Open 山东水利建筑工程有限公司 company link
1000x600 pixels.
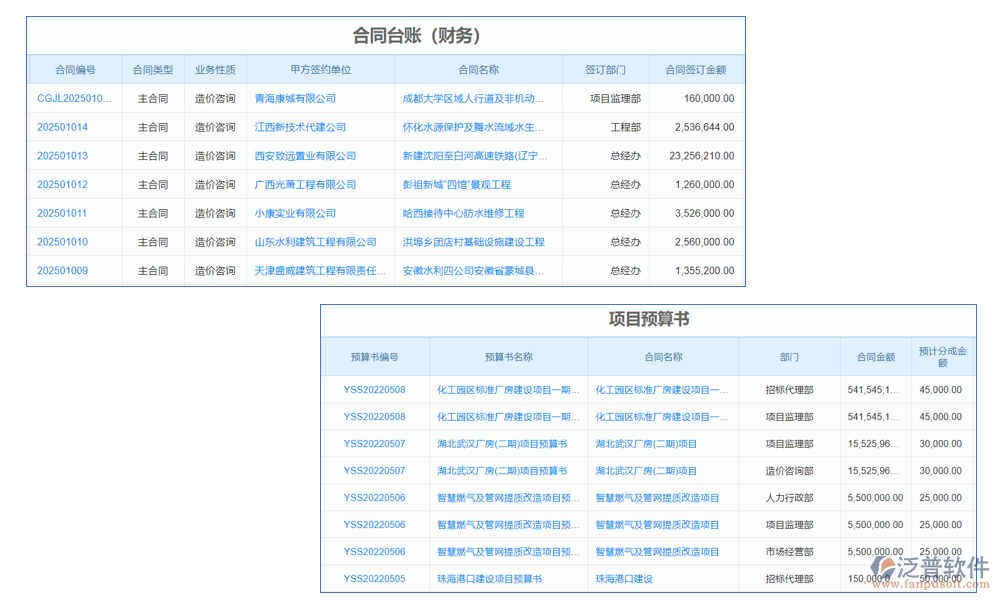pyautogui.click(x=316, y=241)
